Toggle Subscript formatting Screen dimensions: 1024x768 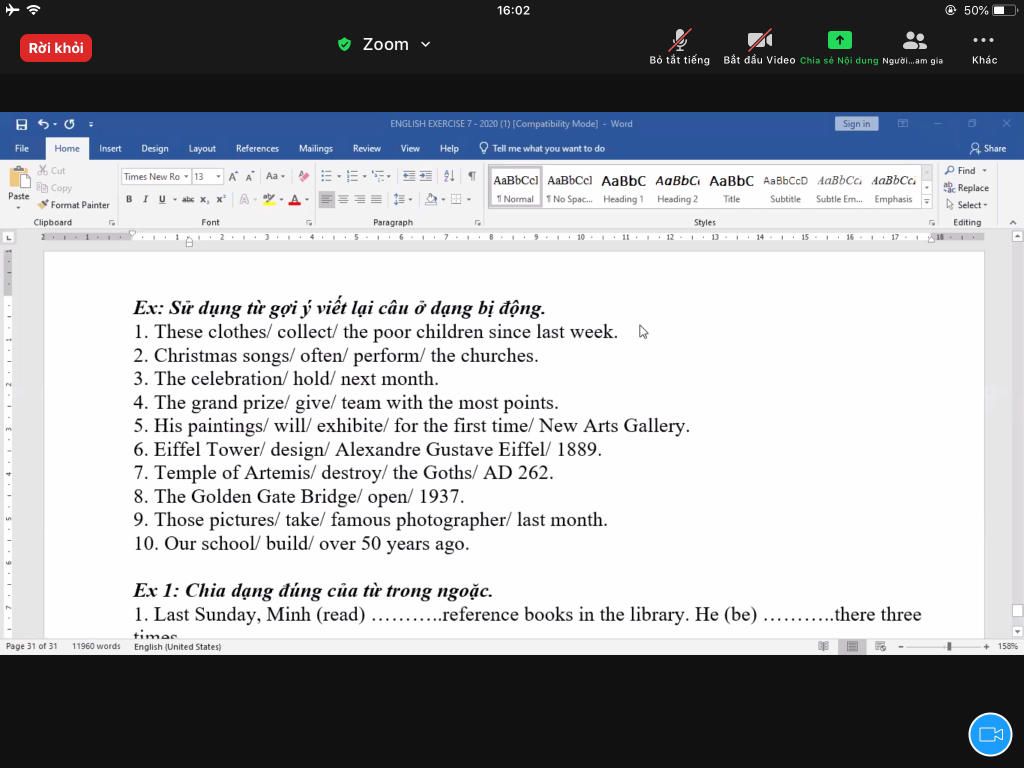tap(204, 199)
